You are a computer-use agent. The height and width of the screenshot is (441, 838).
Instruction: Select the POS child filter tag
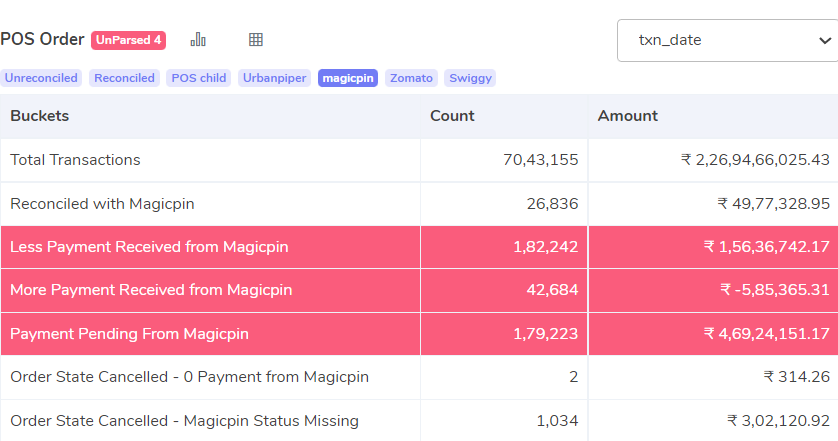(x=199, y=78)
